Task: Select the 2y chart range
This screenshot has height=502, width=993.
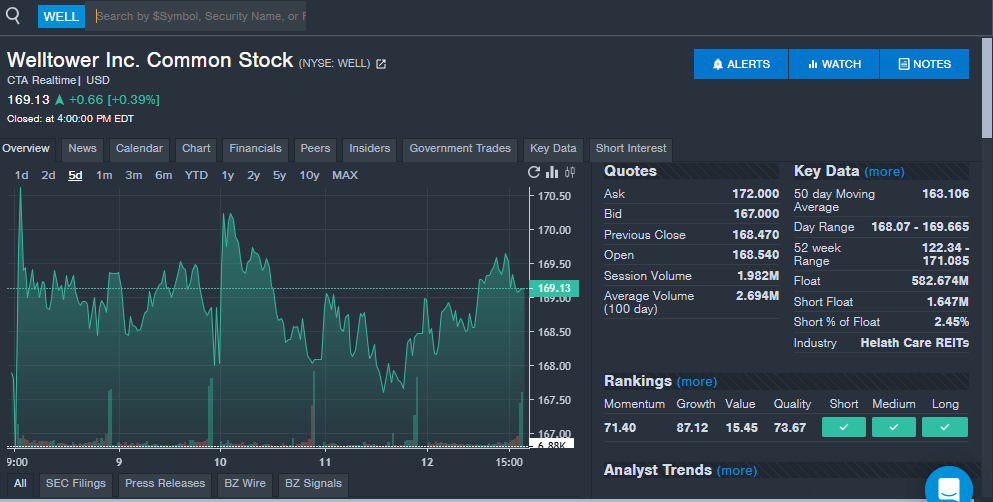Action: (253, 175)
